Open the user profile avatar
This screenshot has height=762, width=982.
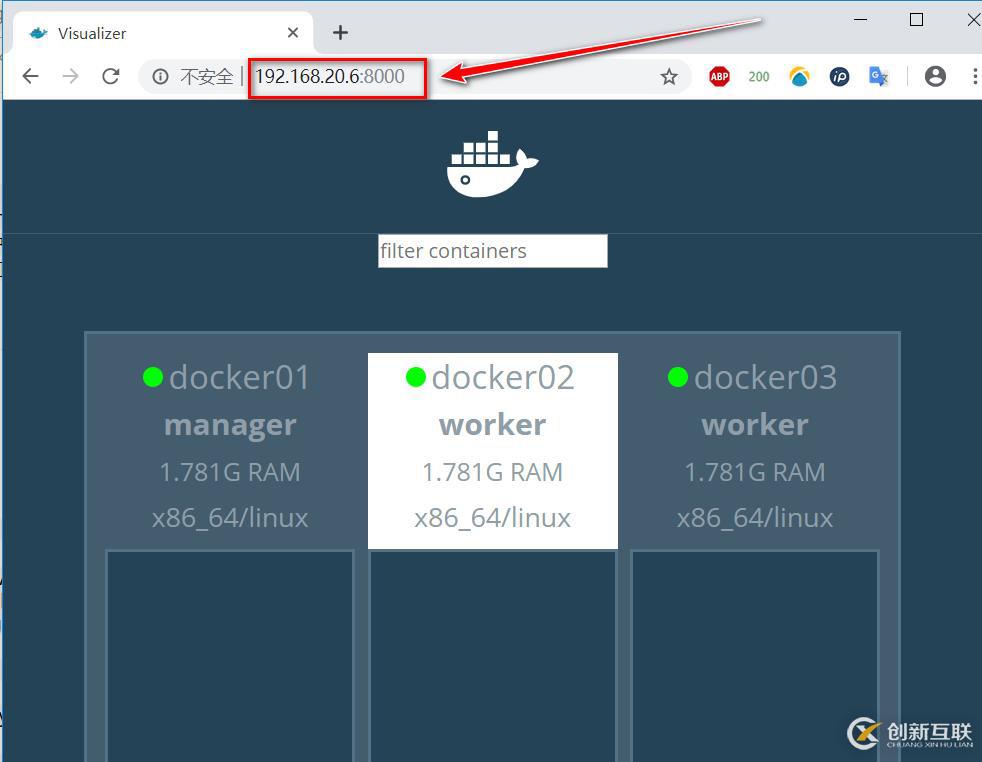935,76
